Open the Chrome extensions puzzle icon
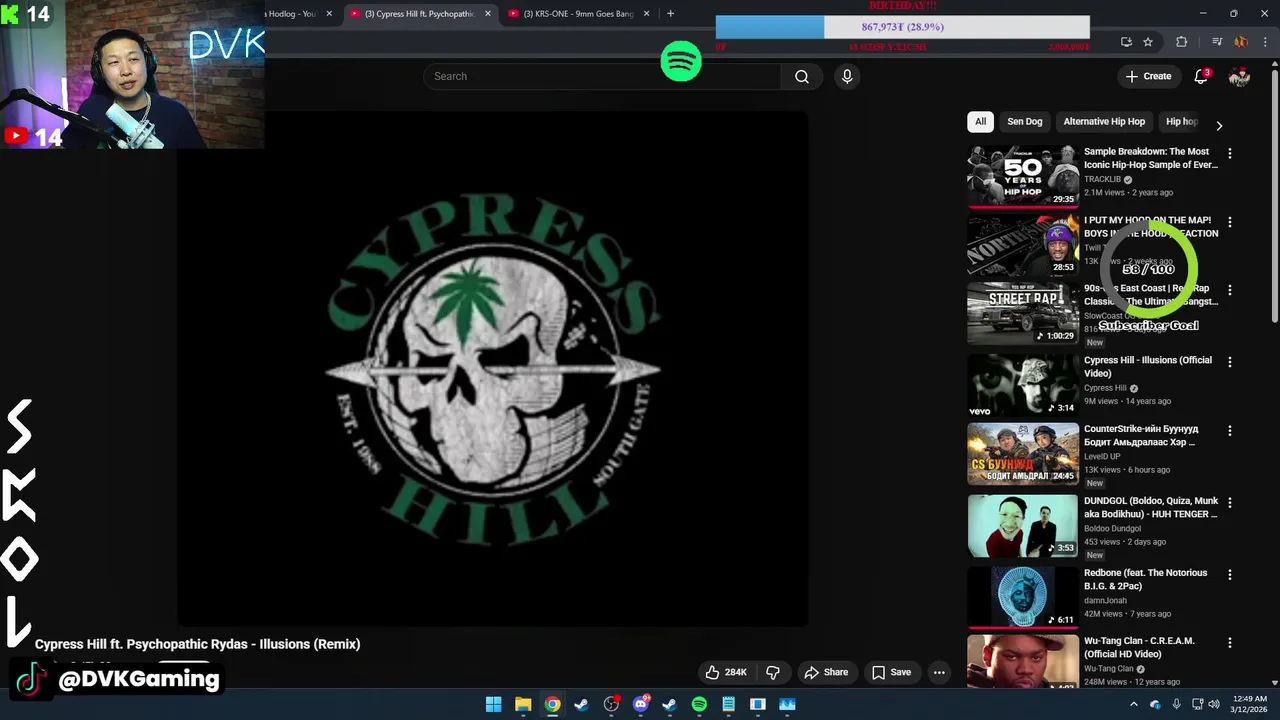This screenshot has height=720, width=1280. [x=1182, y=42]
